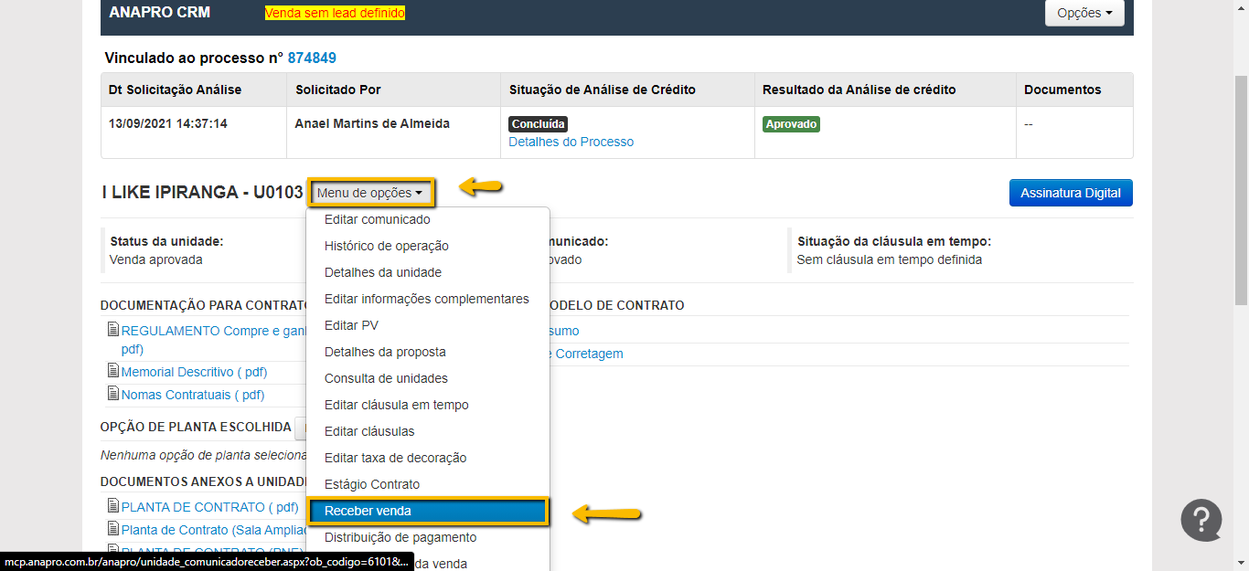Select Receber venda from the menu
Viewport: 1249px width, 571px height.
pyautogui.click(x=368, y=511)
